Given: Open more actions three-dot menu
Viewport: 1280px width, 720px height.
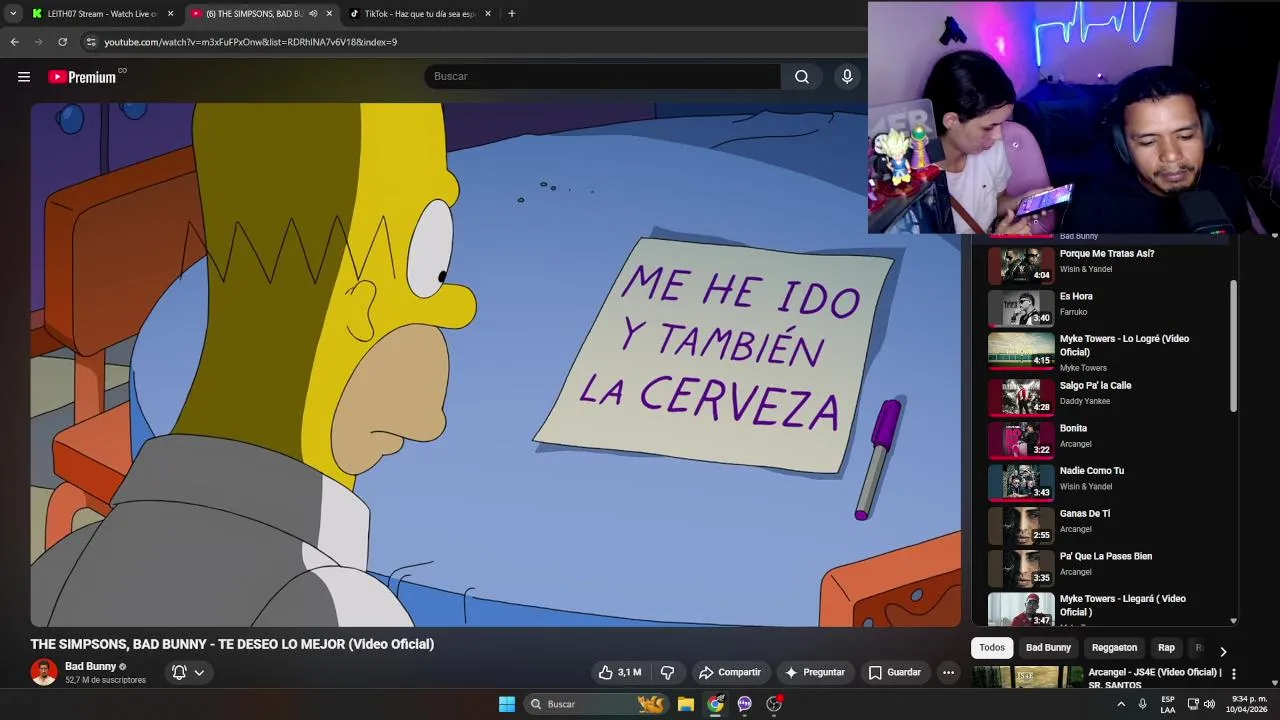Looking at the screenshot, I should click(x=948, y=672).
